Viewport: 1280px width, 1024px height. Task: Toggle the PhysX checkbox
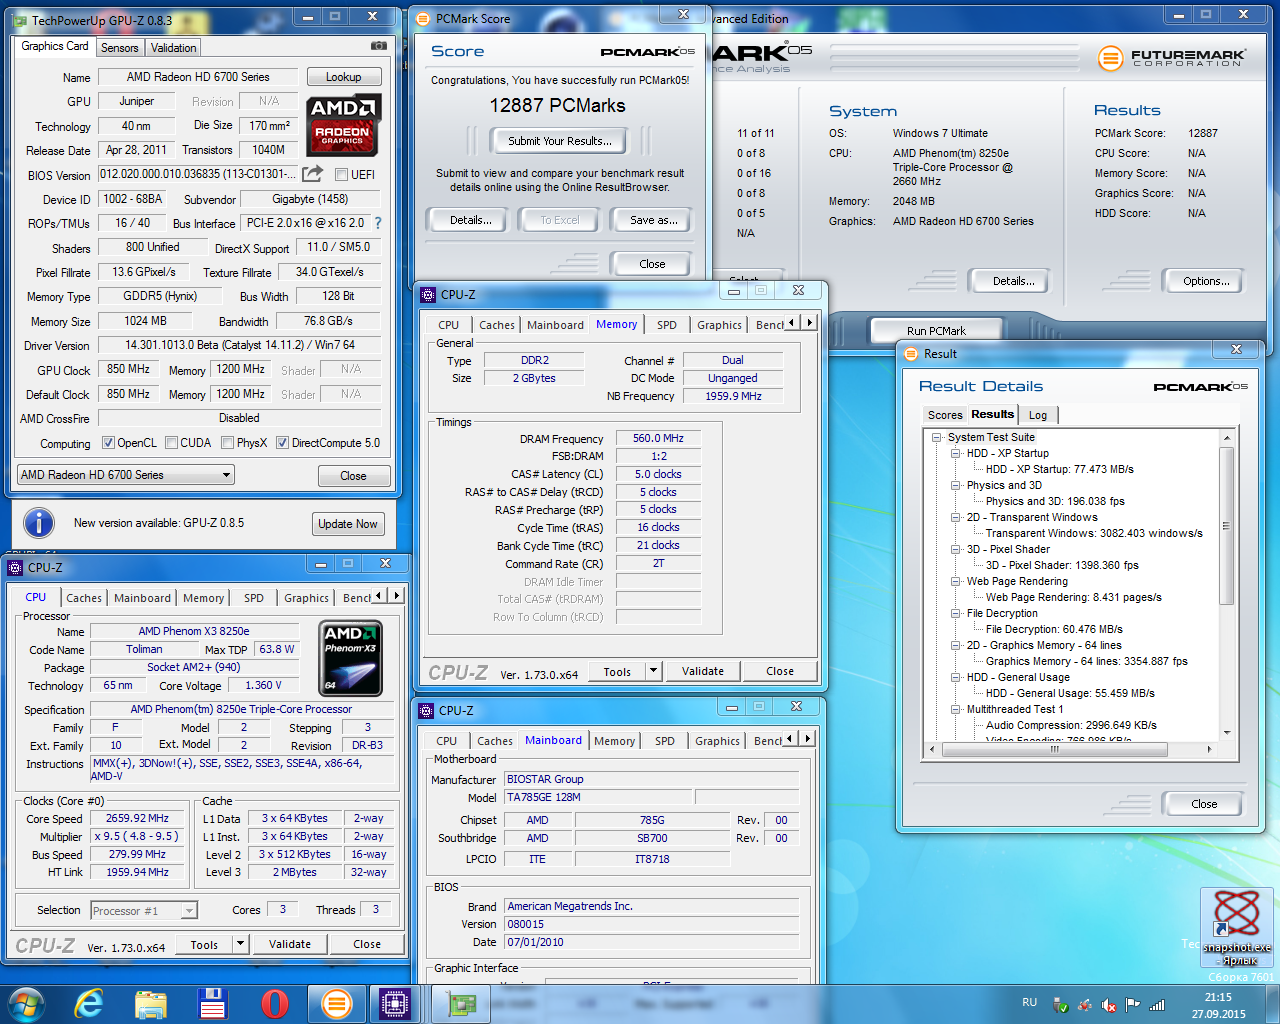point(228,443)
